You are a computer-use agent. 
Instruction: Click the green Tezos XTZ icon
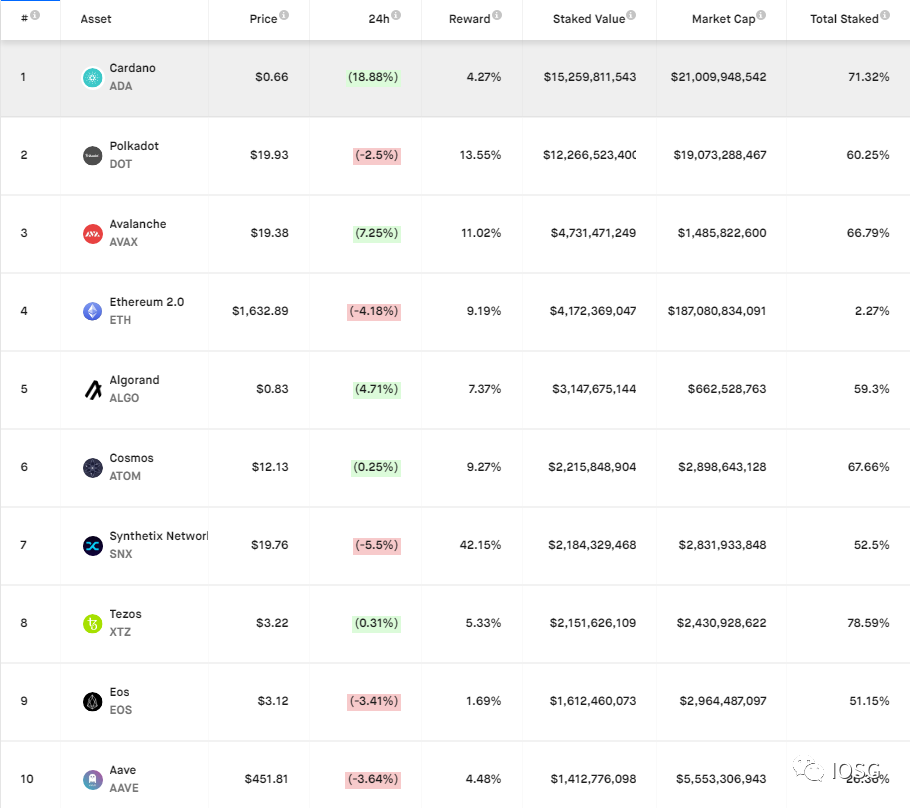(x=92, y=624)
